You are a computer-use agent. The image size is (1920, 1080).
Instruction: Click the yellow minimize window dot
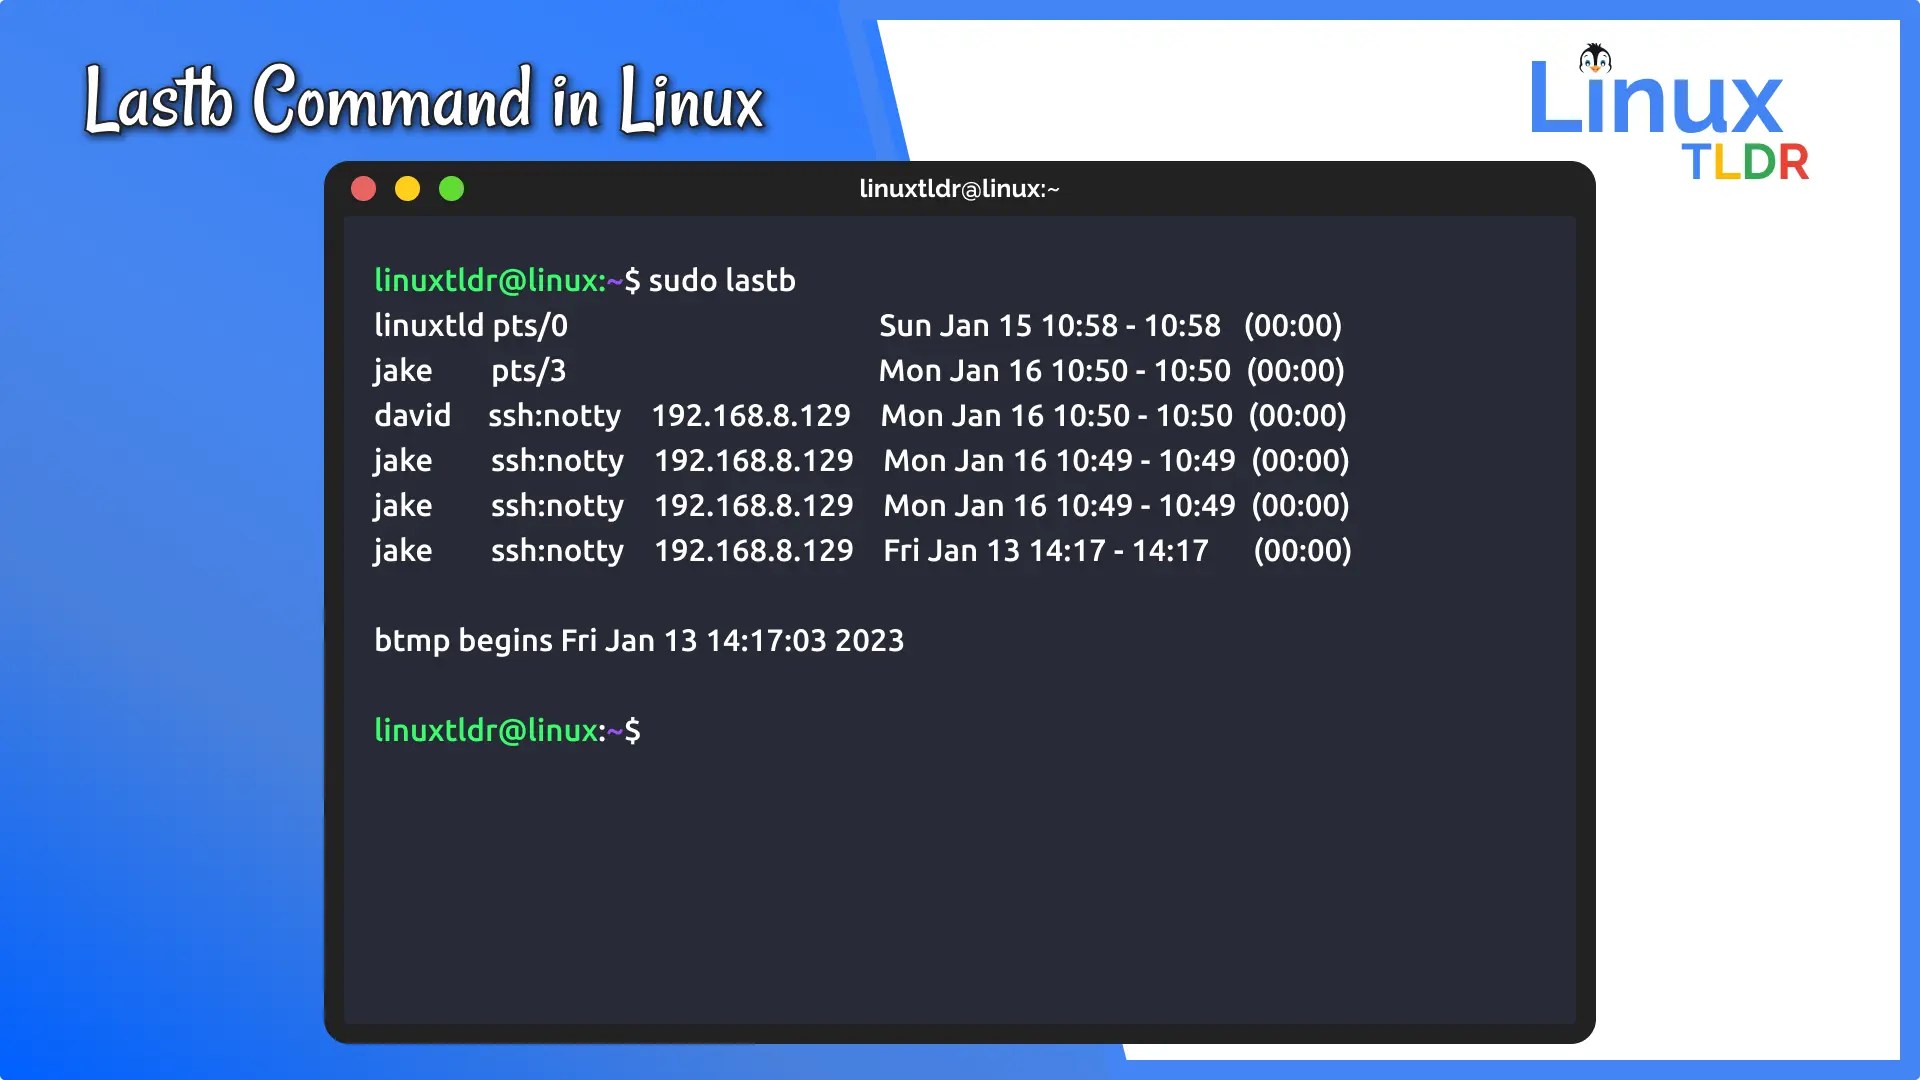tap(408, 189)
